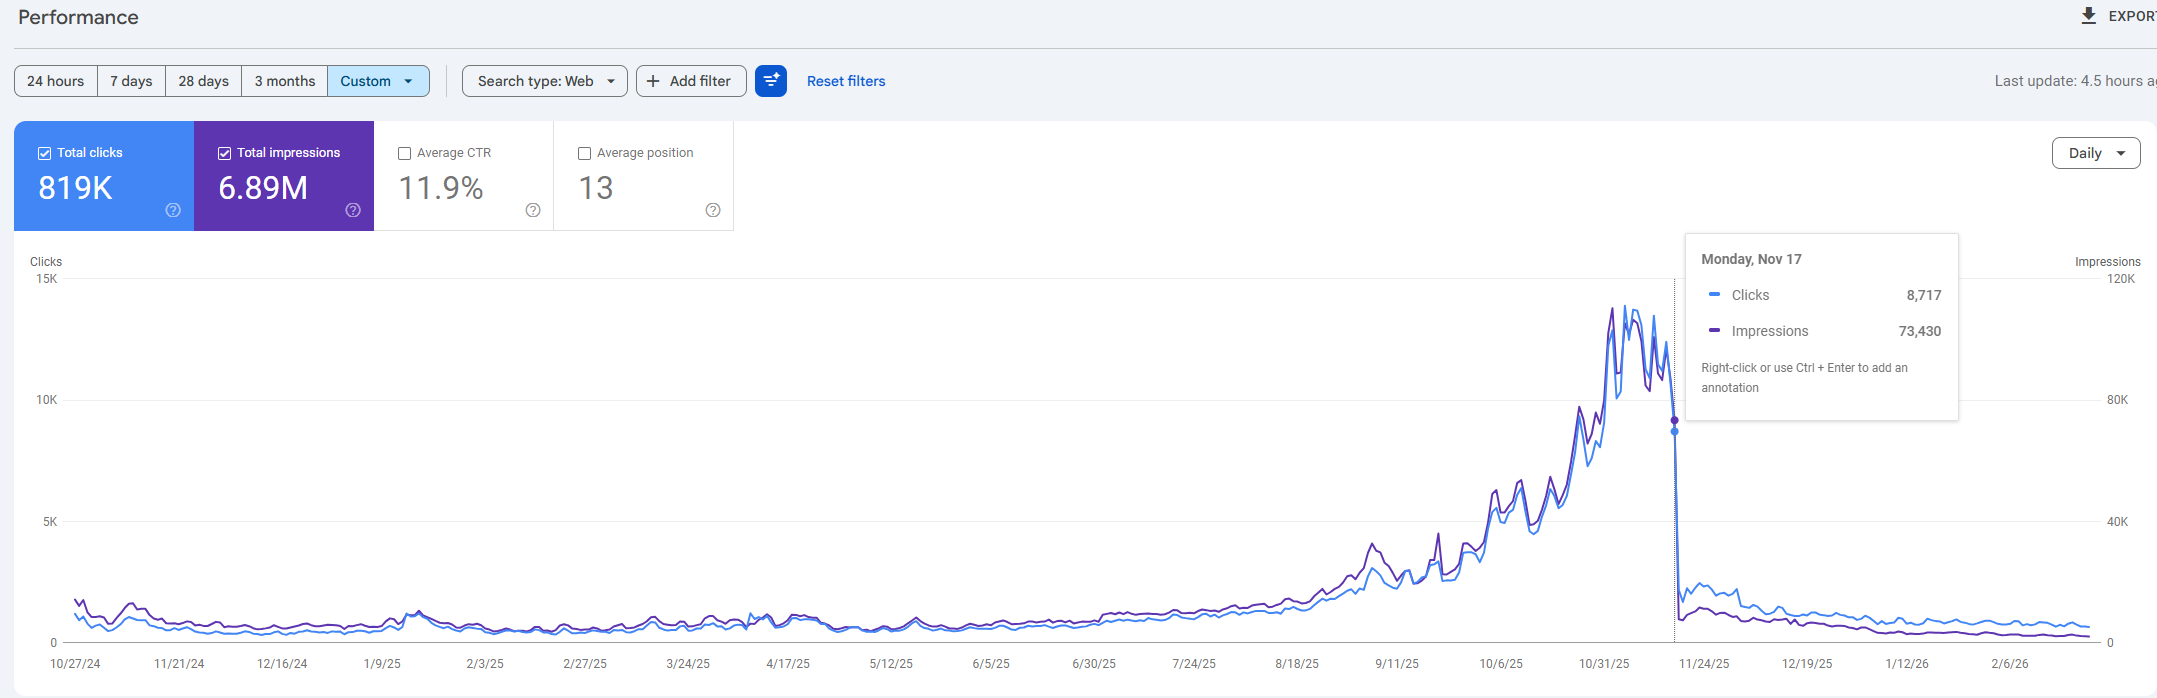
Task: Switch to the 3 months range
Action: [284, 81]
